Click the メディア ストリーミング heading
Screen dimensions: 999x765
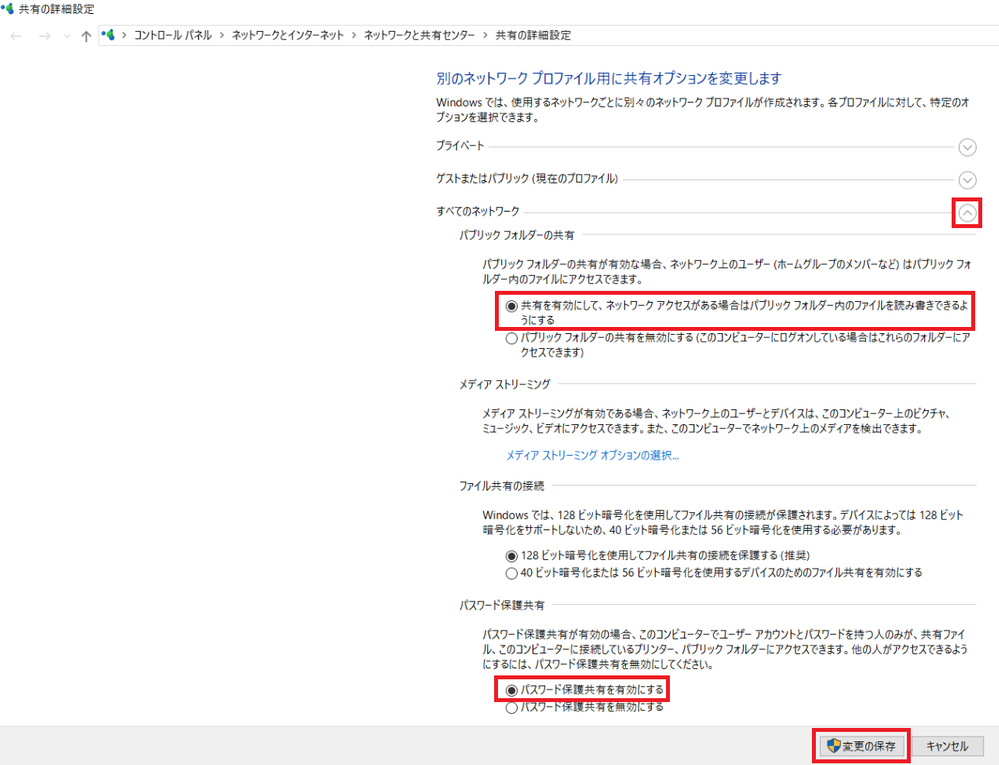505,384
